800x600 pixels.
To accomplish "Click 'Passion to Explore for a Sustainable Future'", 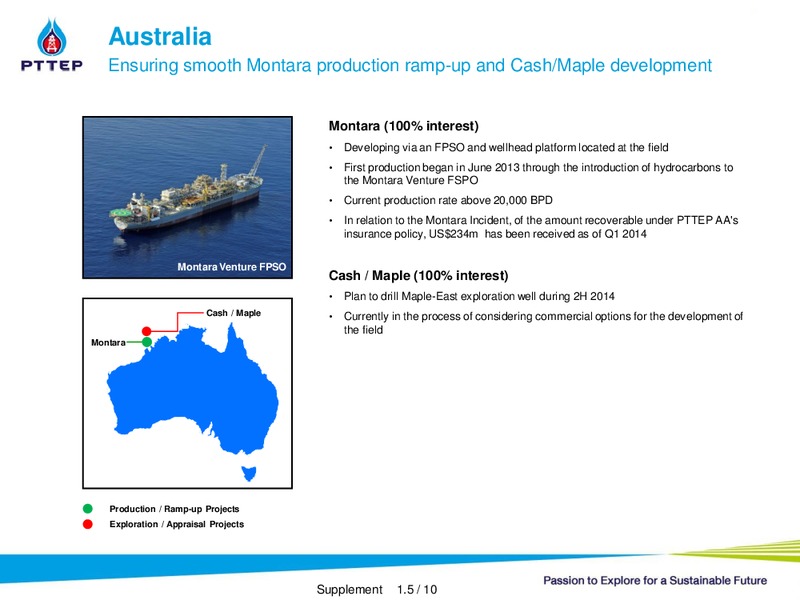I will point(655,581).
